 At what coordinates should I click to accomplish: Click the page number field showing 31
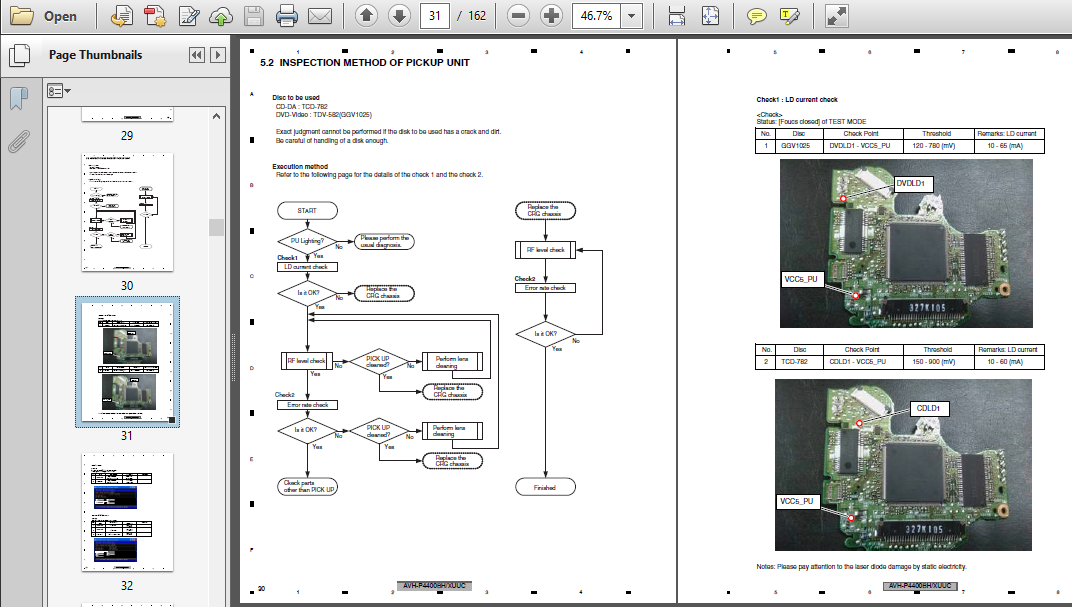pos(435,16)
